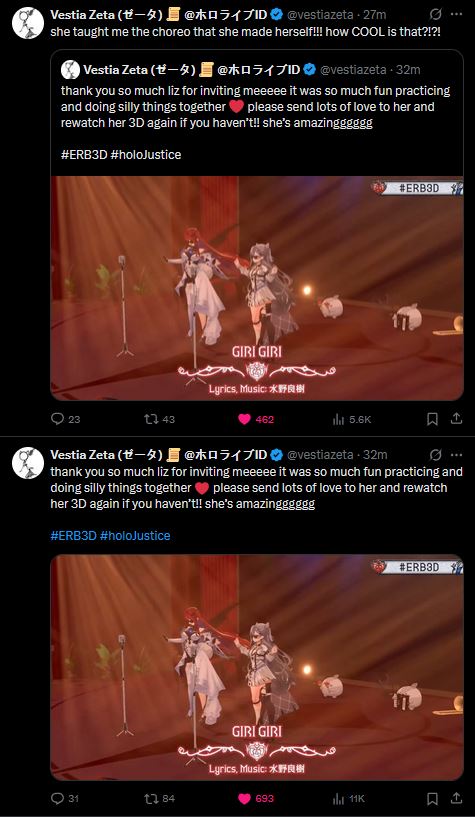Open the Vestia Zeta profile avatar on the top tweet

pos(28,23)
